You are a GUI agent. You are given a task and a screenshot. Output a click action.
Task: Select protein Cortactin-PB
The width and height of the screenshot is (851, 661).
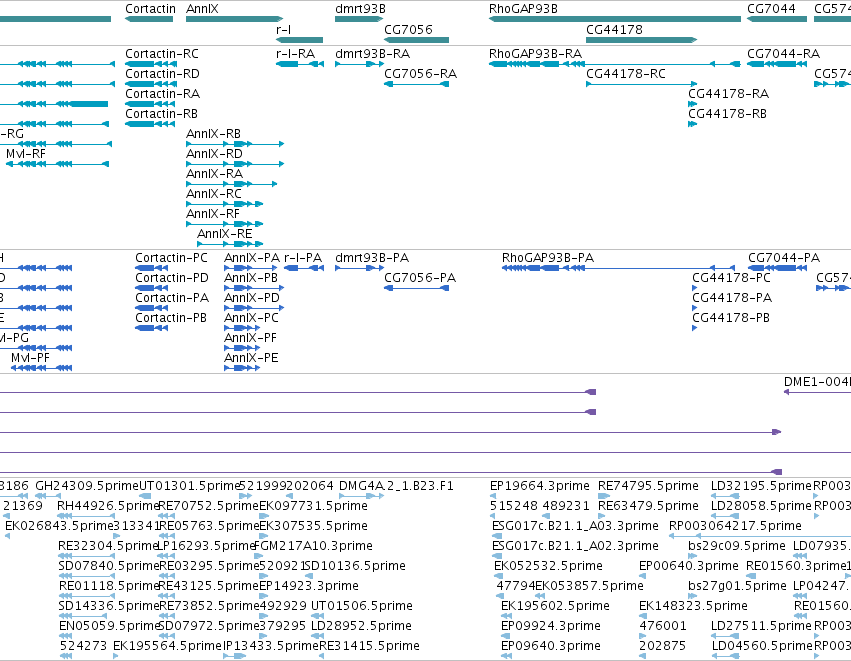point(170,318)
